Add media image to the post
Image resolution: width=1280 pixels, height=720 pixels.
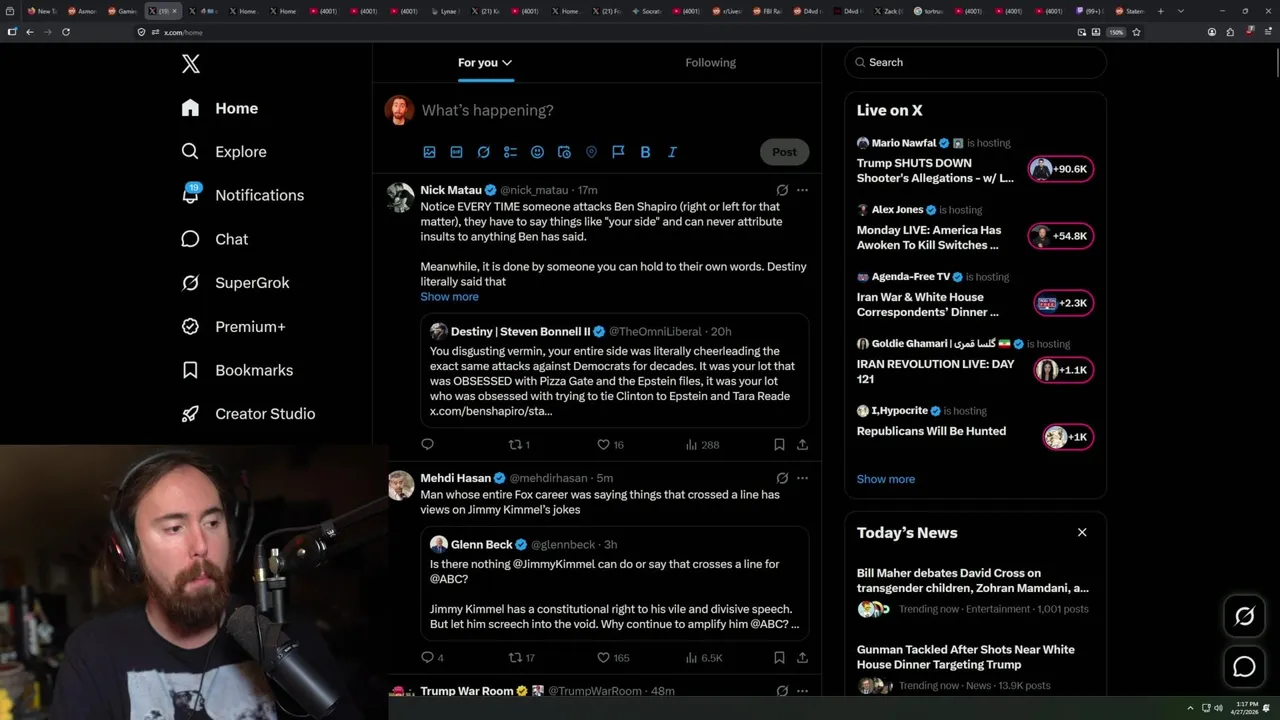pyautogui.click(x=429, y=152)
